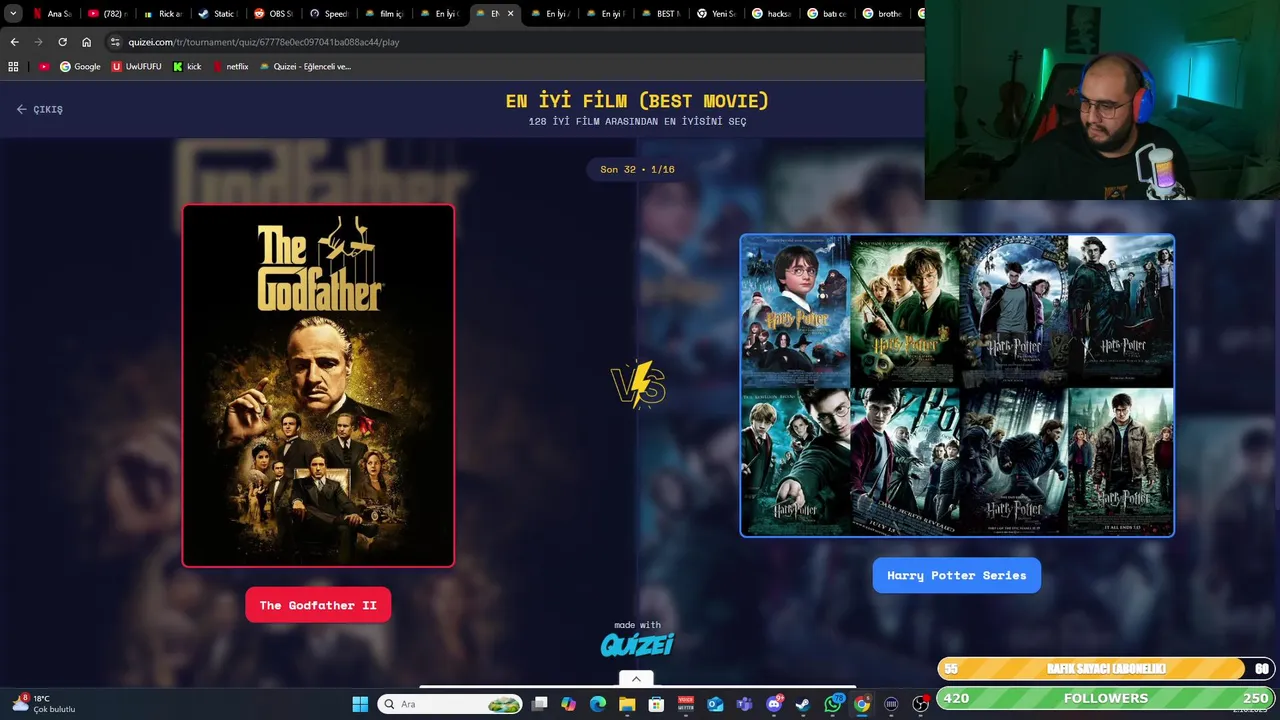The height and width of the screenshot is (720, 1280).
Task: Exit the quiz with ÇIKIŞ
Action: [40, 109]
